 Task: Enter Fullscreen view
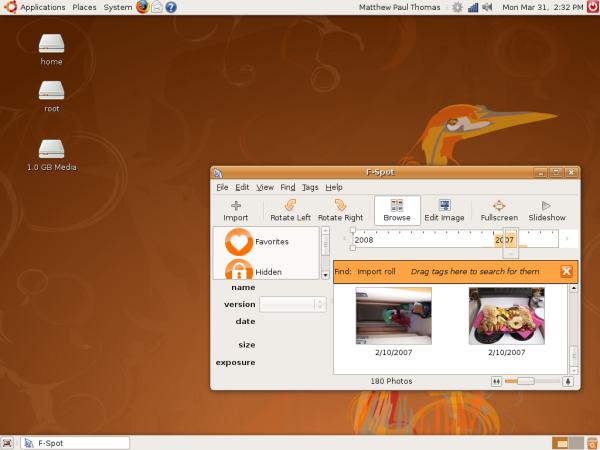click(x=499, y=206)
